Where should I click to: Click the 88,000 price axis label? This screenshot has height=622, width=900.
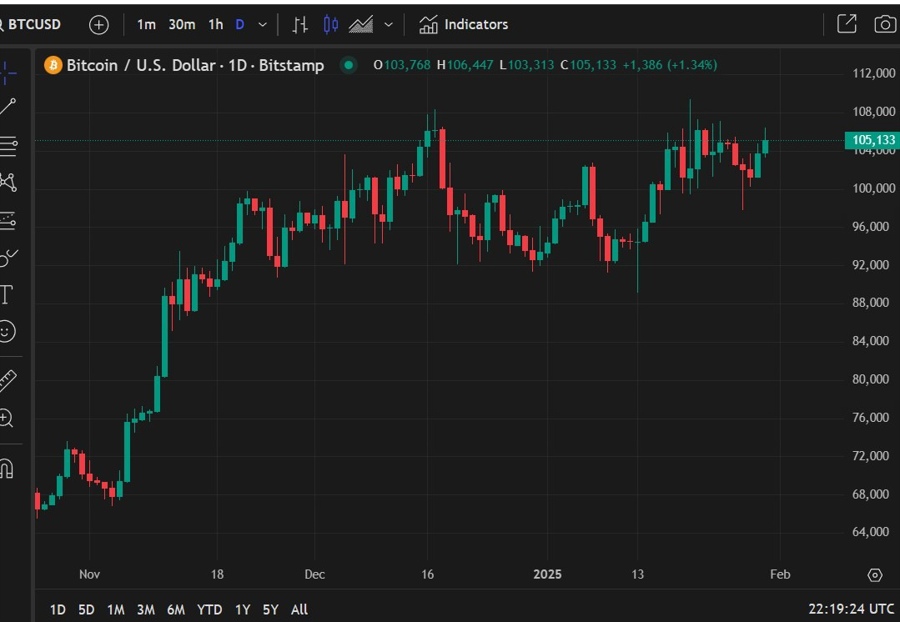coord(871,302)
